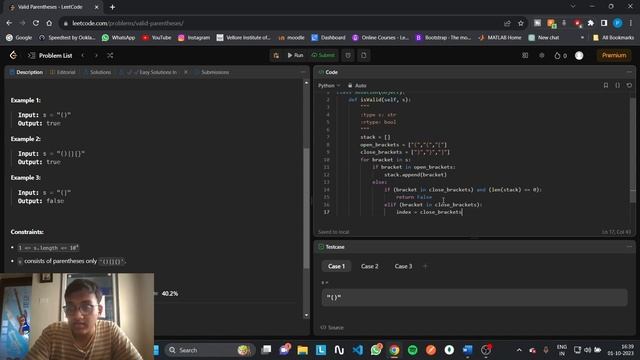This screenshot has height=360, width=640.
Task: Run the code
Action: 295,55
